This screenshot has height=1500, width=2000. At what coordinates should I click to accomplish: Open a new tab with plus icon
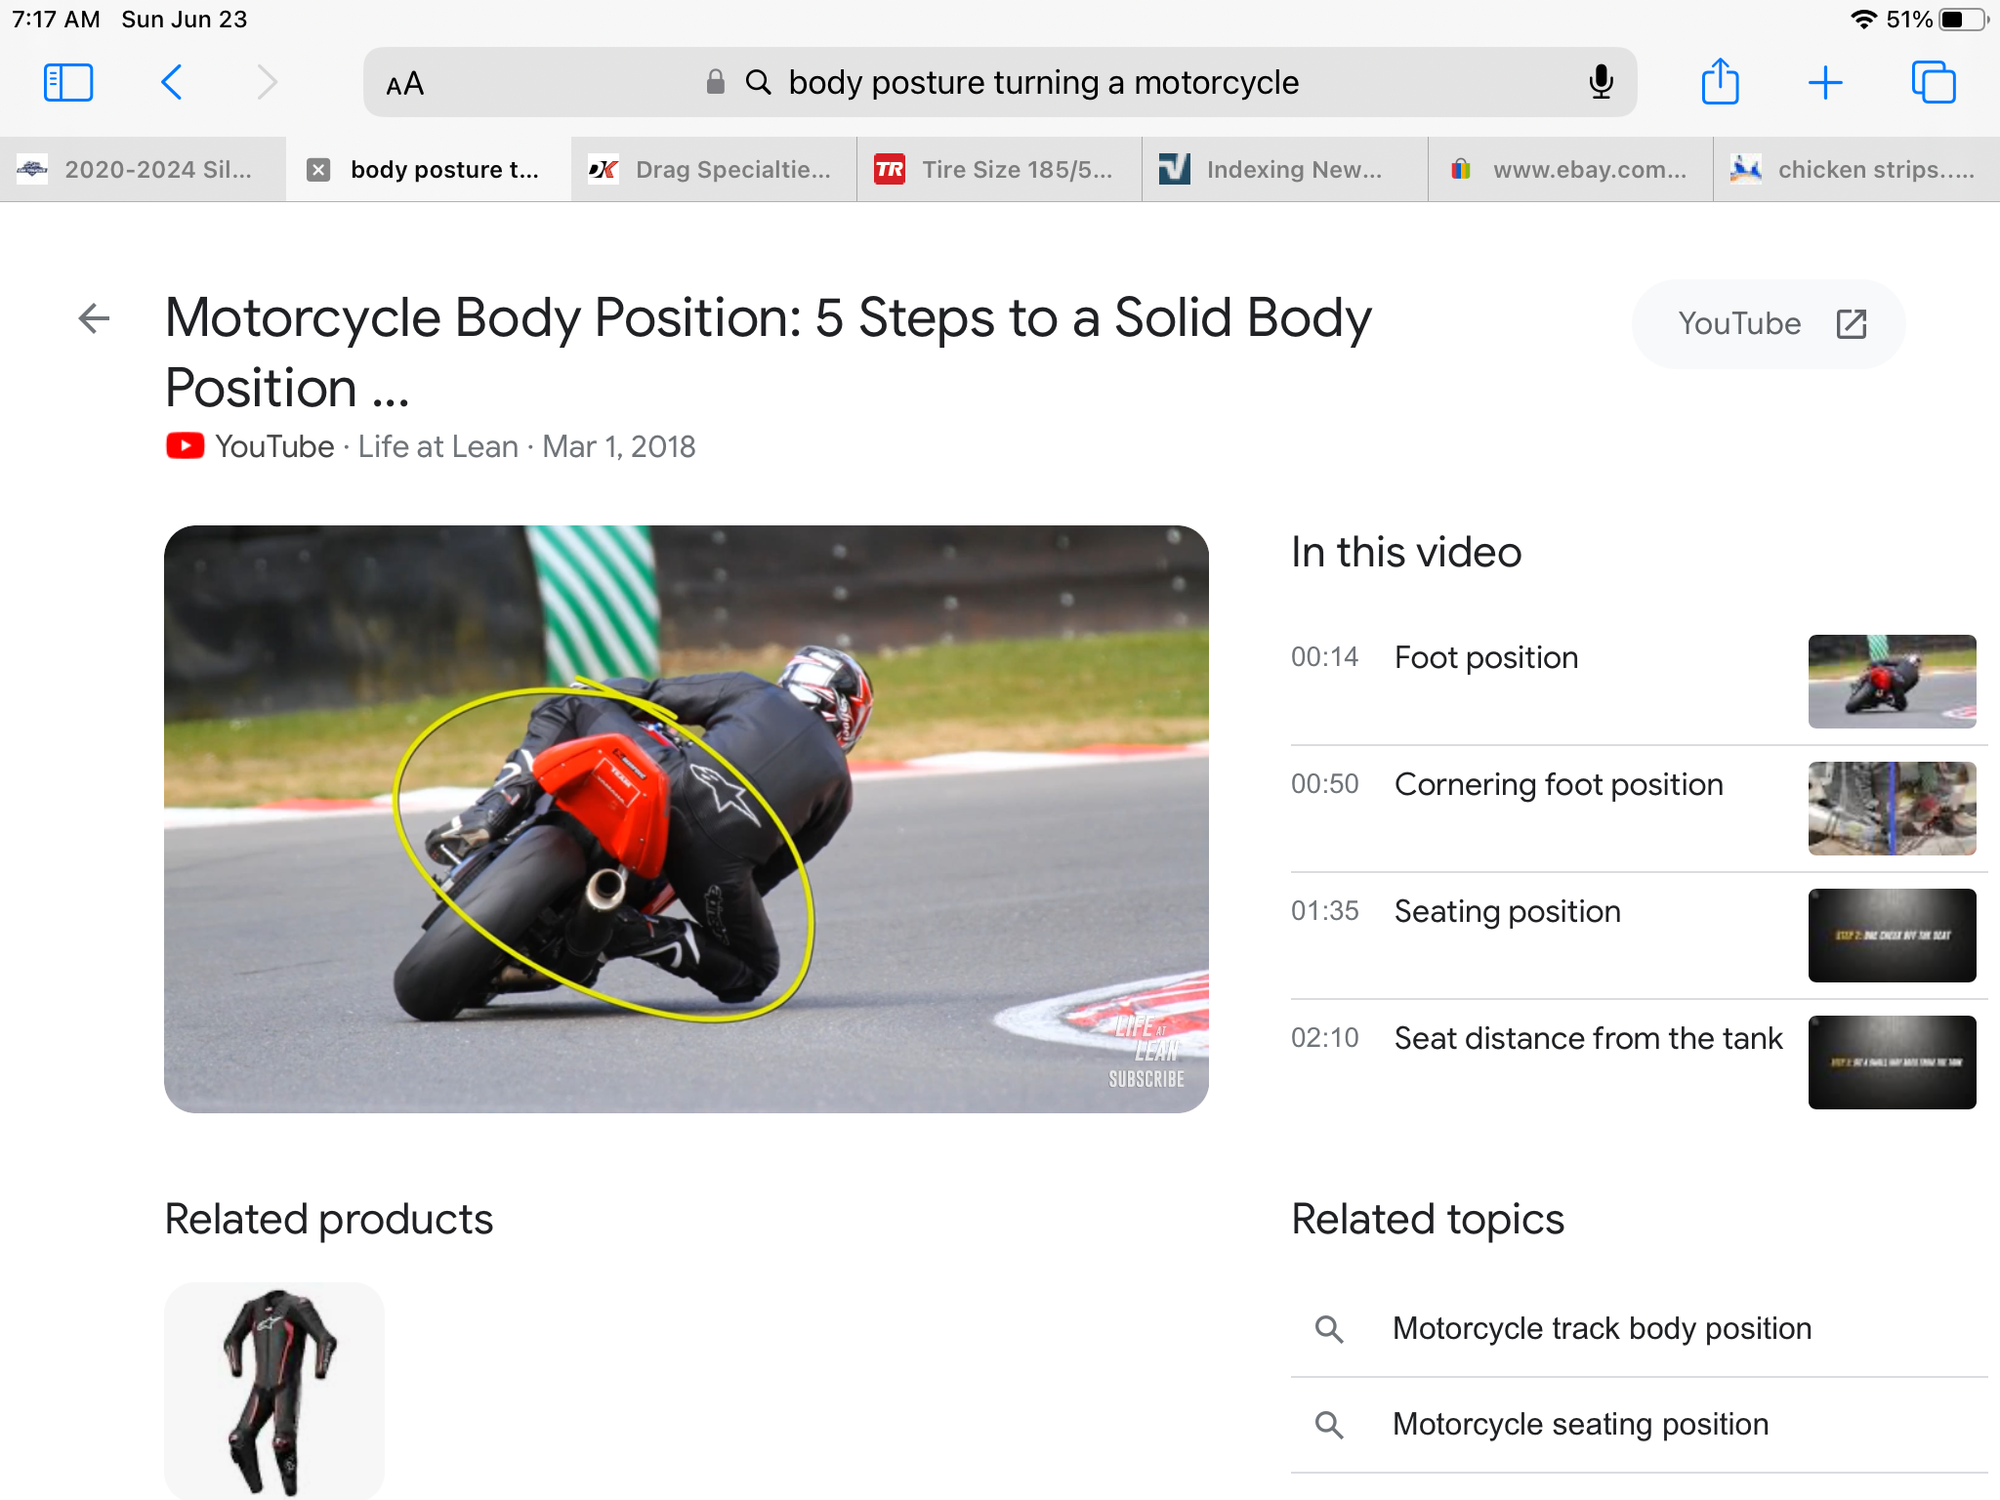pos(1825,82)
